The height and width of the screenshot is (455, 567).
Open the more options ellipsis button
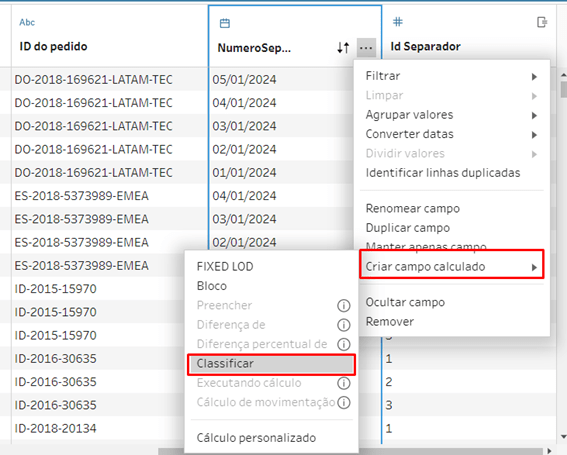pos(366,47)
